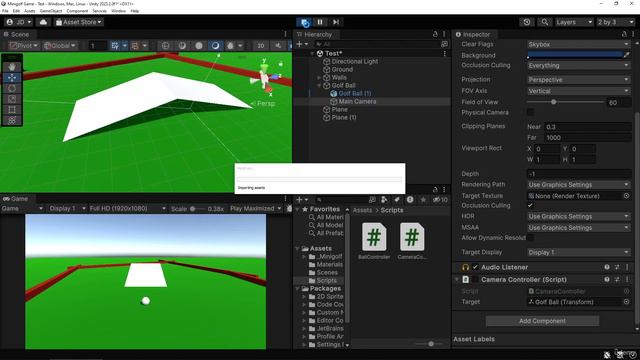640x360 pixels.
Task: Select the Move tool in Scene toolbar
Action: point(12,77)
